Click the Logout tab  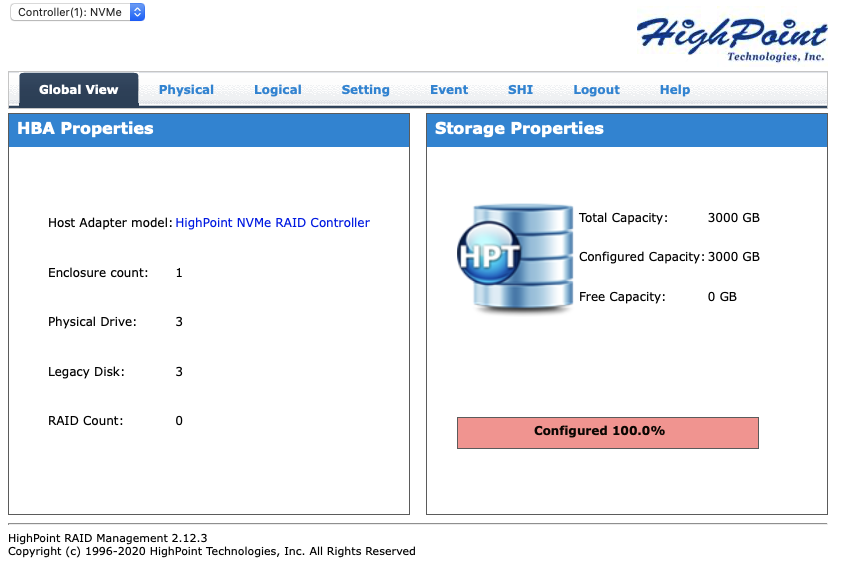click(597, 90)
